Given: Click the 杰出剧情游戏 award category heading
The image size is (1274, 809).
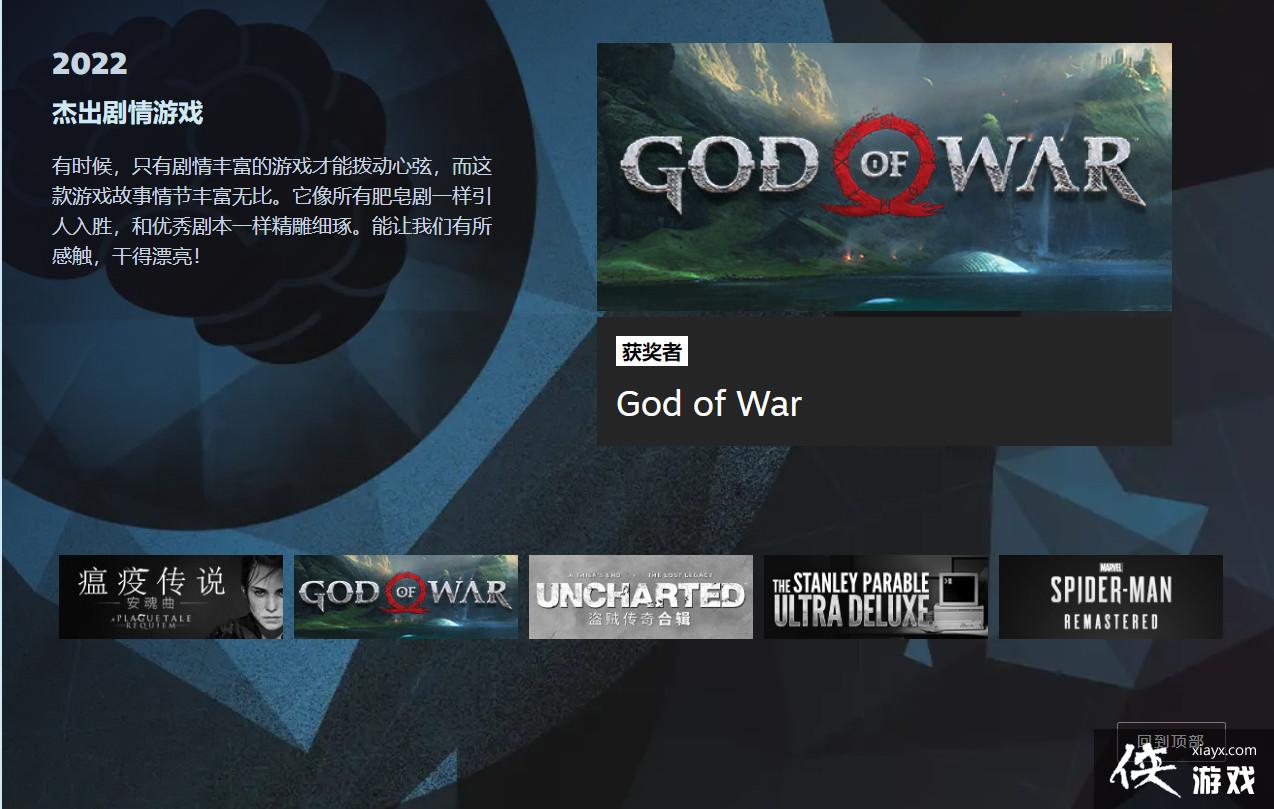Looking at the screenshot, I should tap(128, 113).
